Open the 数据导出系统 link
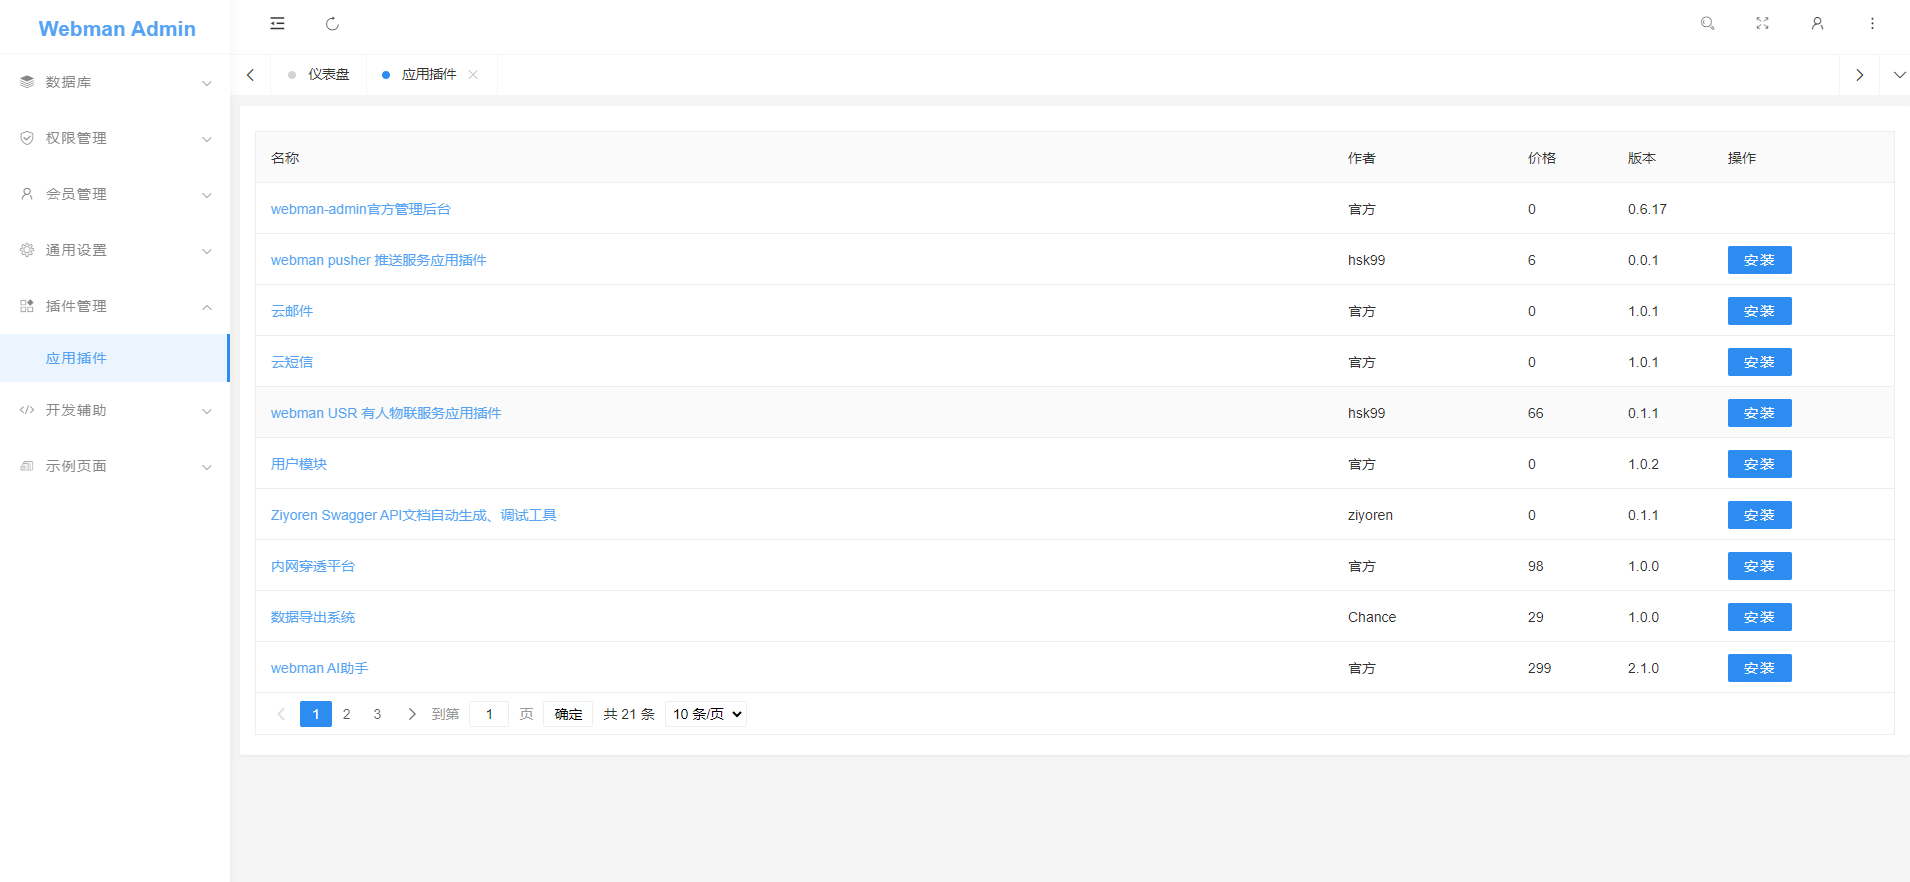 point(313,617)
